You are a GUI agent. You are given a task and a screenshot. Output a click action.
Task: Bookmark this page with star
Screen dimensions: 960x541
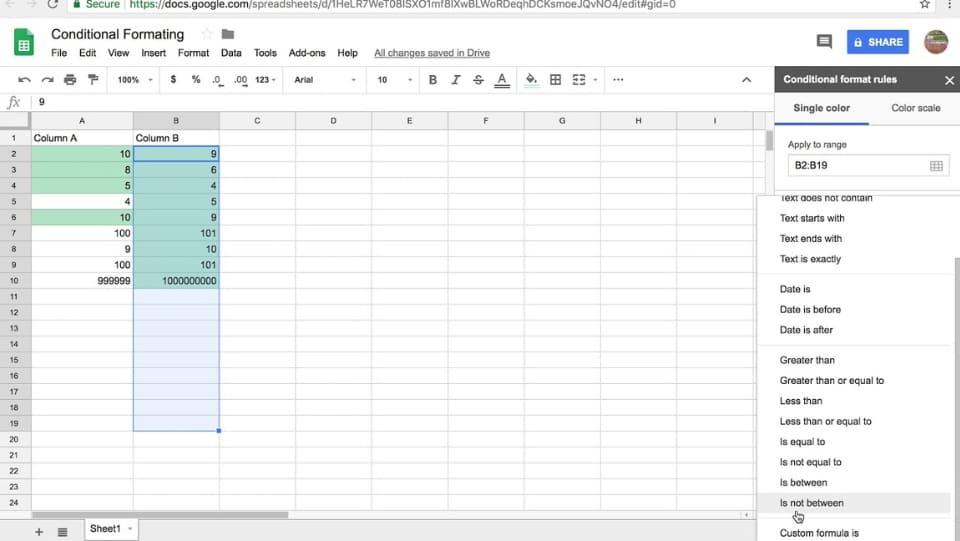point(924,4)
